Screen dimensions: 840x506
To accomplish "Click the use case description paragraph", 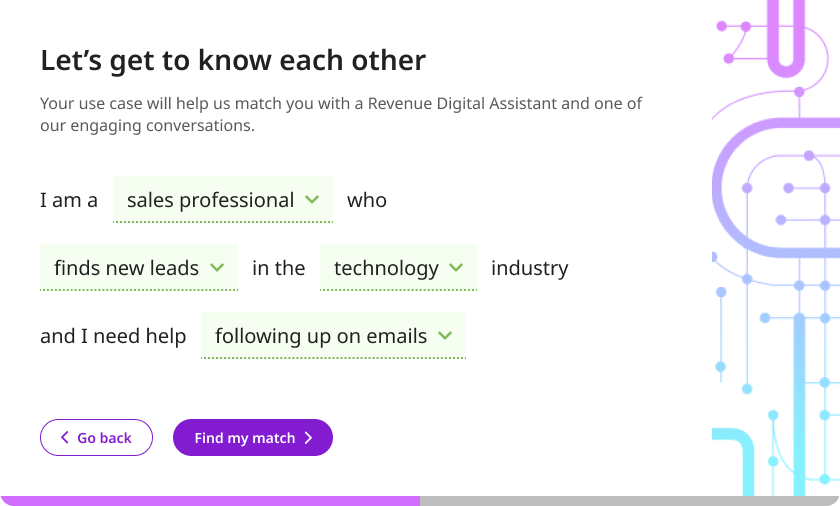I will (341, 114).
